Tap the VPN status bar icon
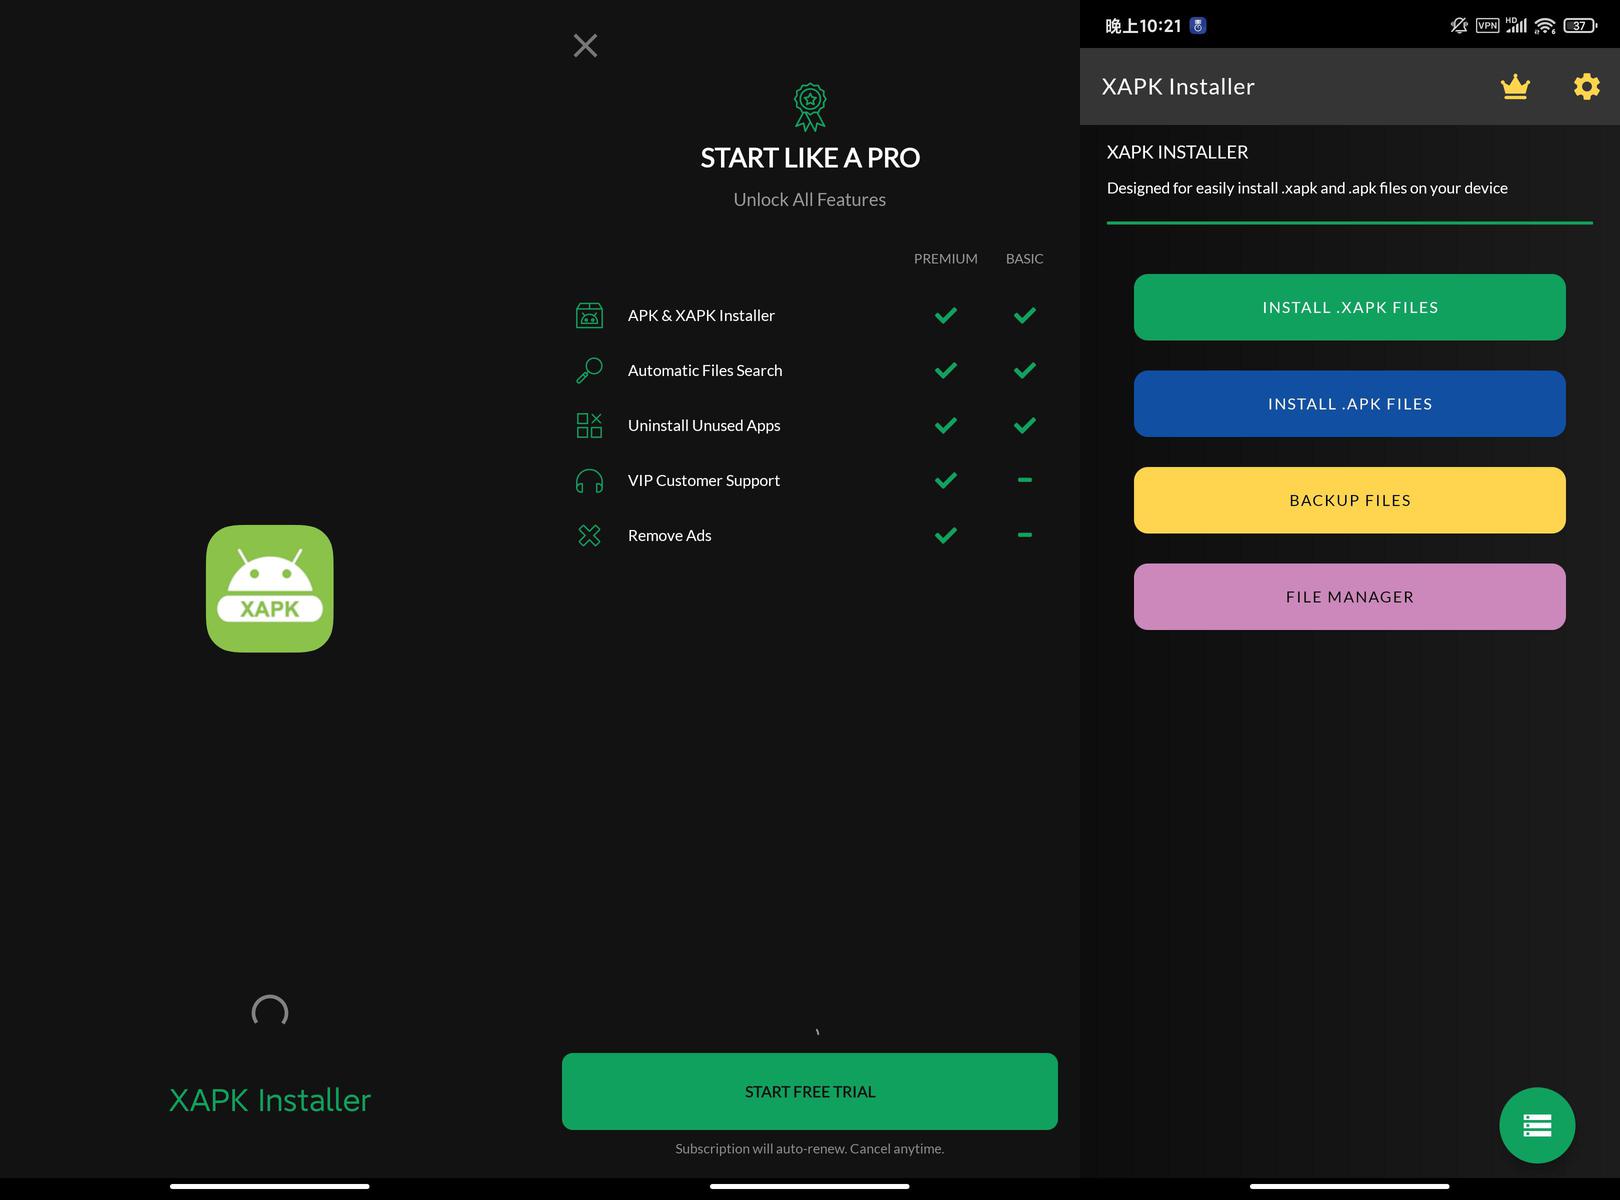The image size is (1620, 1200). [x=1488, y=26]
